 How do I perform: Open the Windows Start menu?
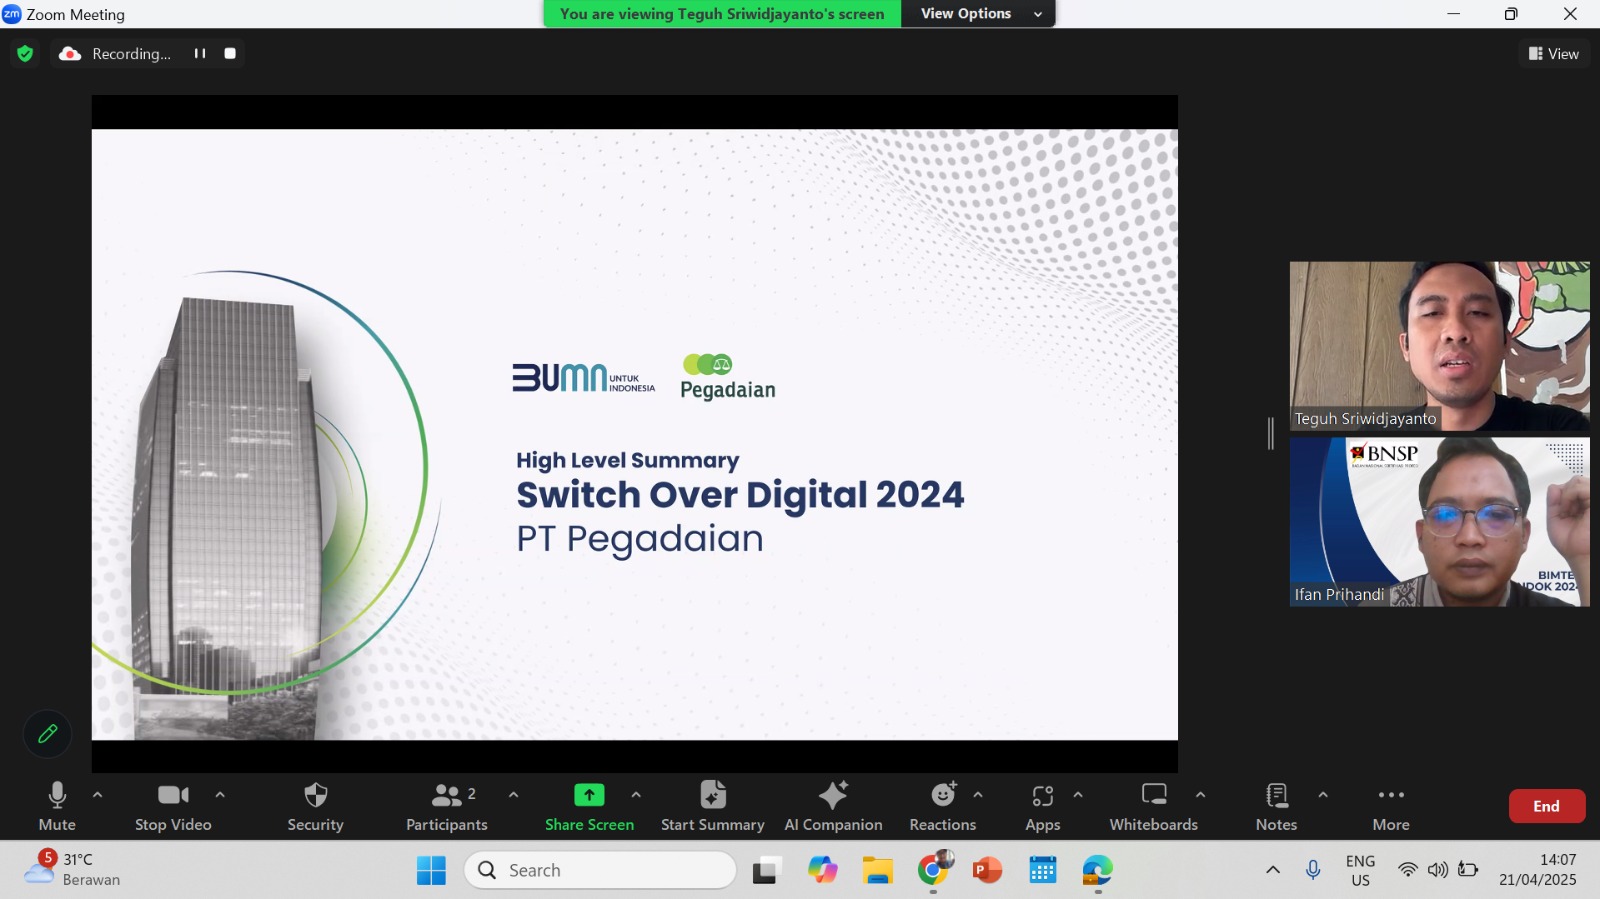[431, 870]
